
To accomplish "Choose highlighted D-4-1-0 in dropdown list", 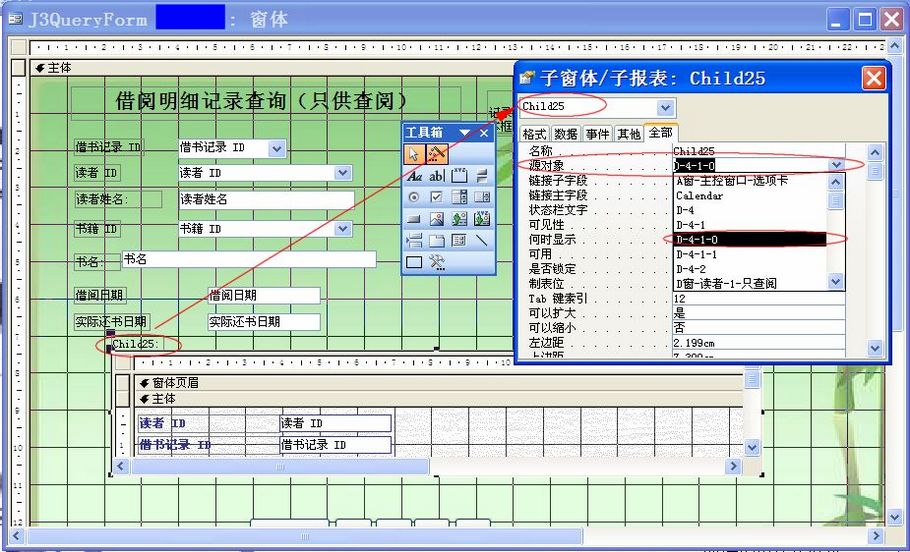I will pos(750,240).
